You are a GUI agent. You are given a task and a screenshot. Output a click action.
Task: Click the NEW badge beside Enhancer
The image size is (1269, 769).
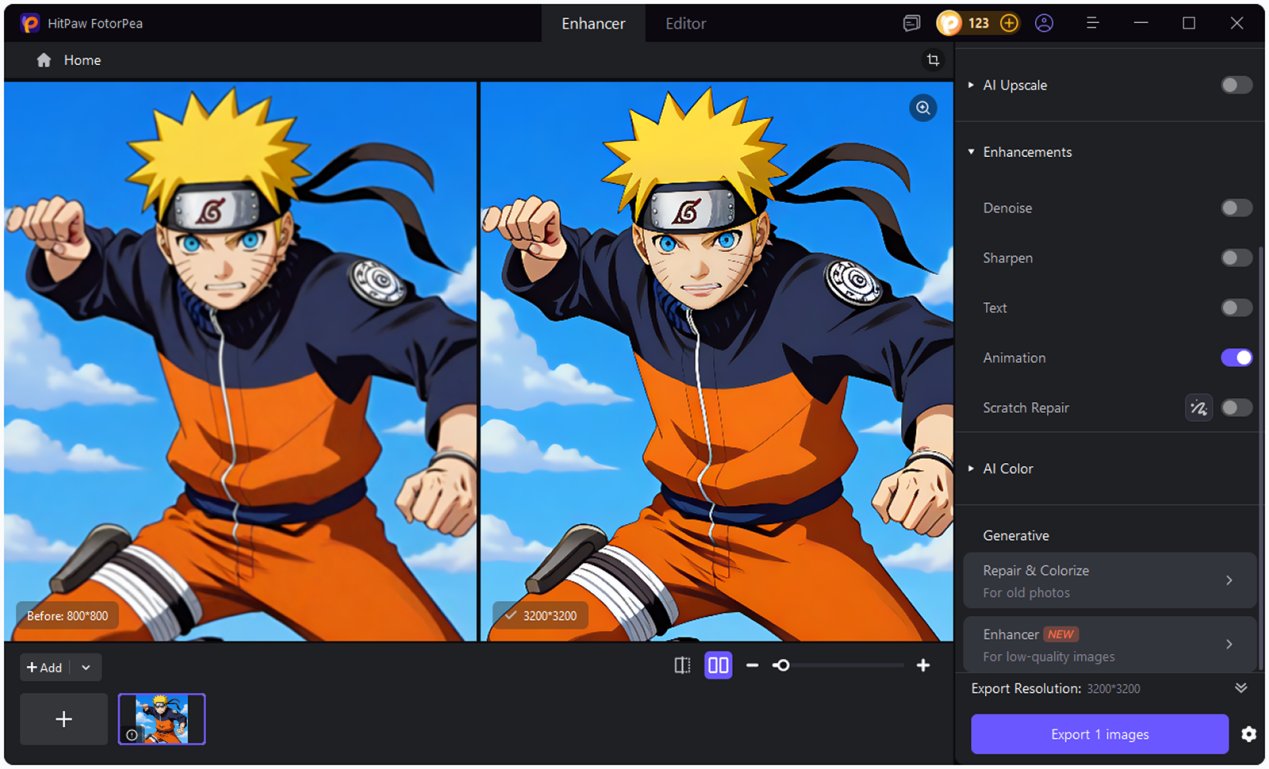1061,634
